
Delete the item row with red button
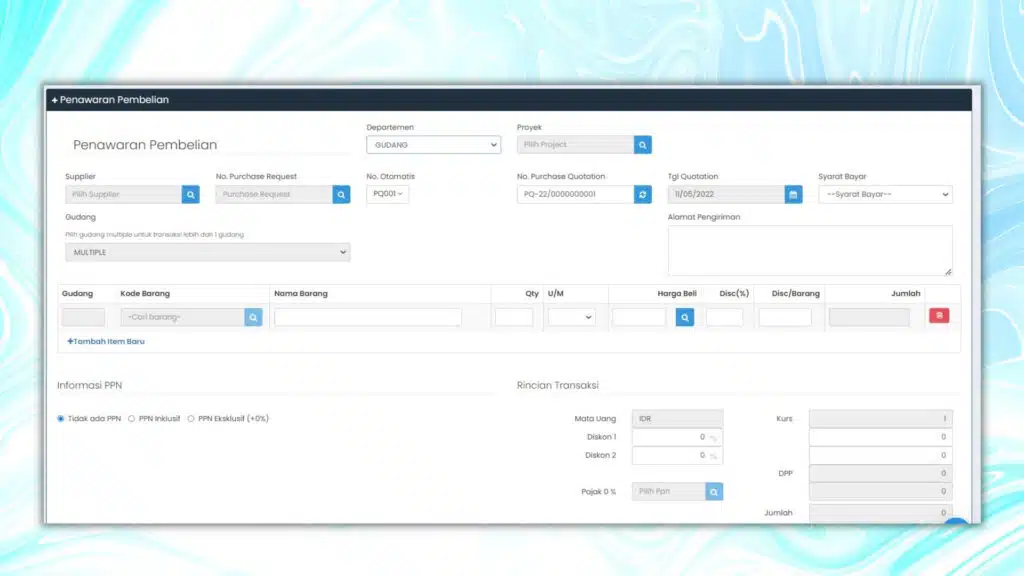click(939, 316)
